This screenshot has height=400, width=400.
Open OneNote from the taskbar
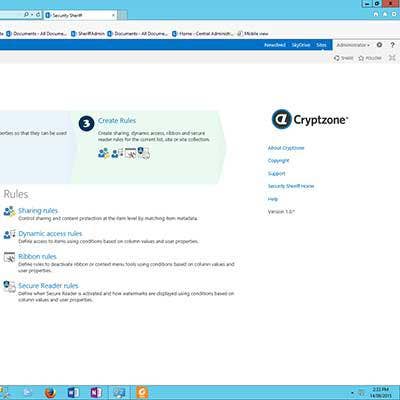pyautogui.click(x=96, y=393)
